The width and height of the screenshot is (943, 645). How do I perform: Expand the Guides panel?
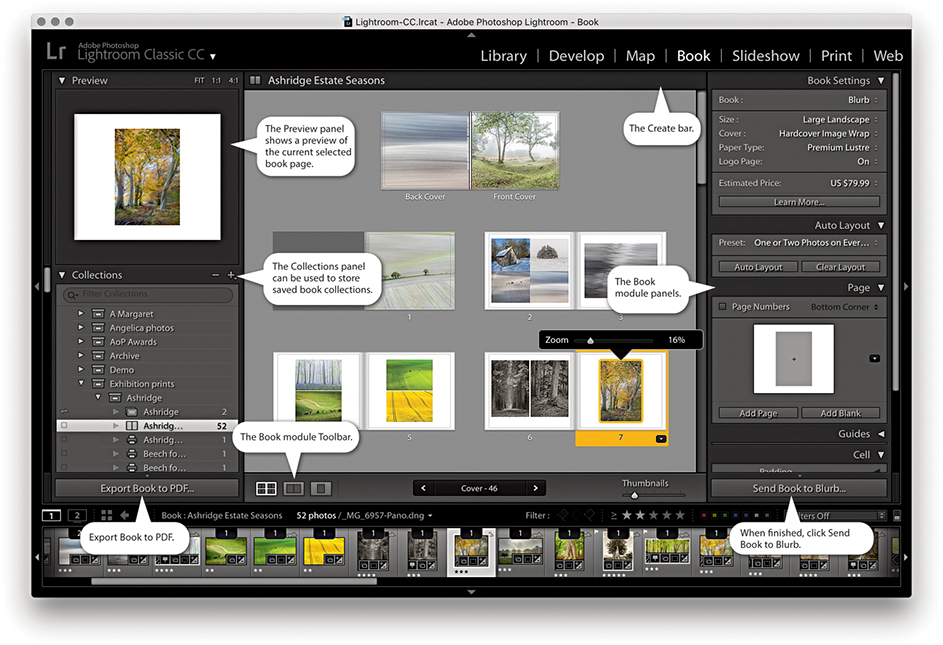pyautogui.click(x=880, y=434)
